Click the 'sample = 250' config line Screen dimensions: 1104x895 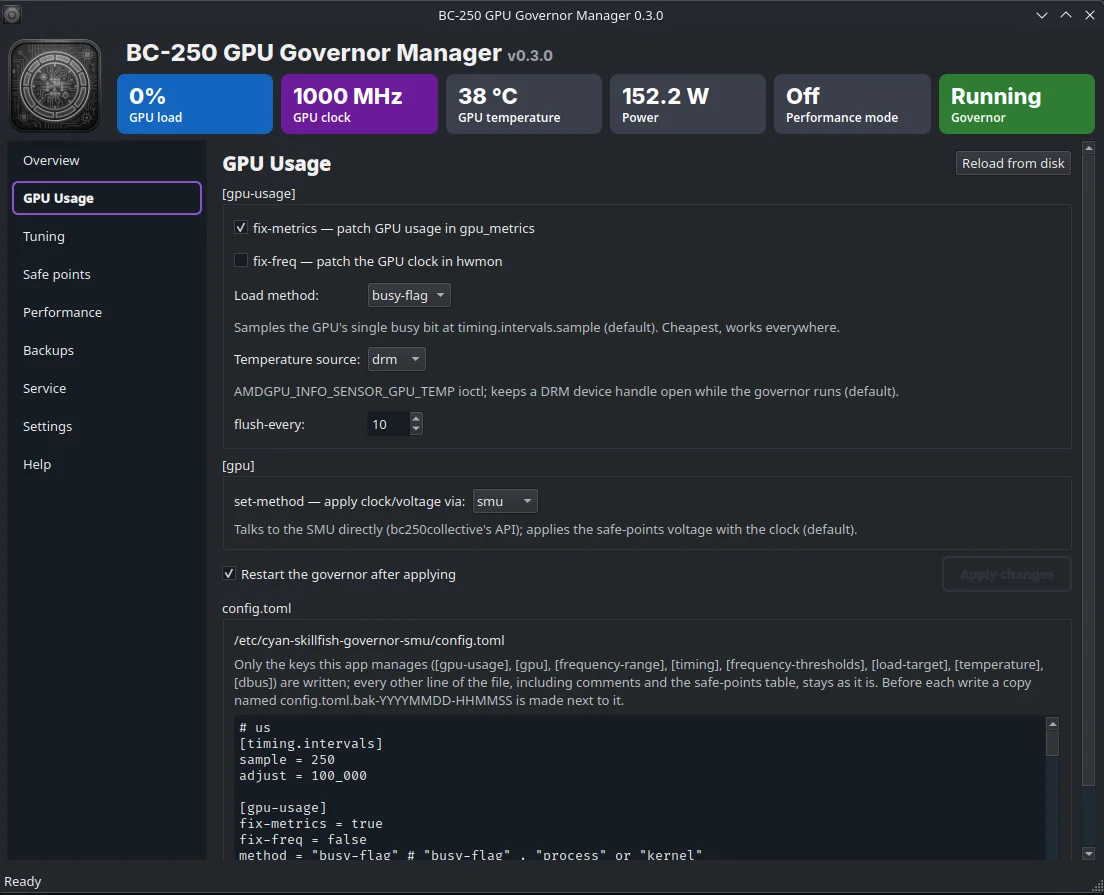click(287, 759)
